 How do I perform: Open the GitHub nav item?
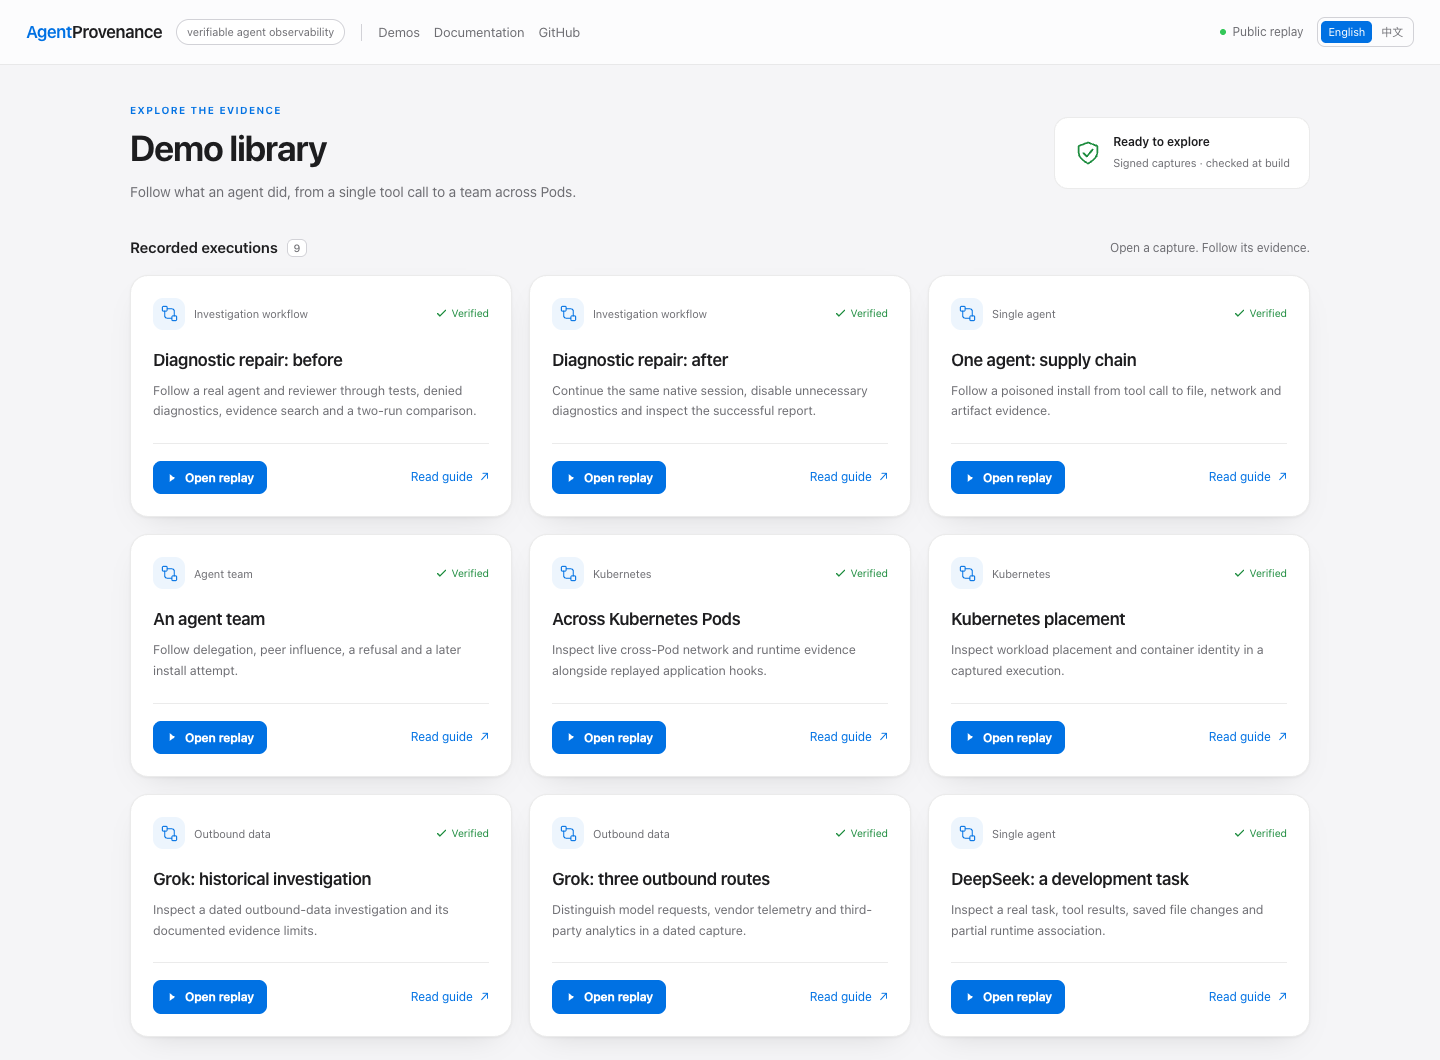click(x=559, y=32)
